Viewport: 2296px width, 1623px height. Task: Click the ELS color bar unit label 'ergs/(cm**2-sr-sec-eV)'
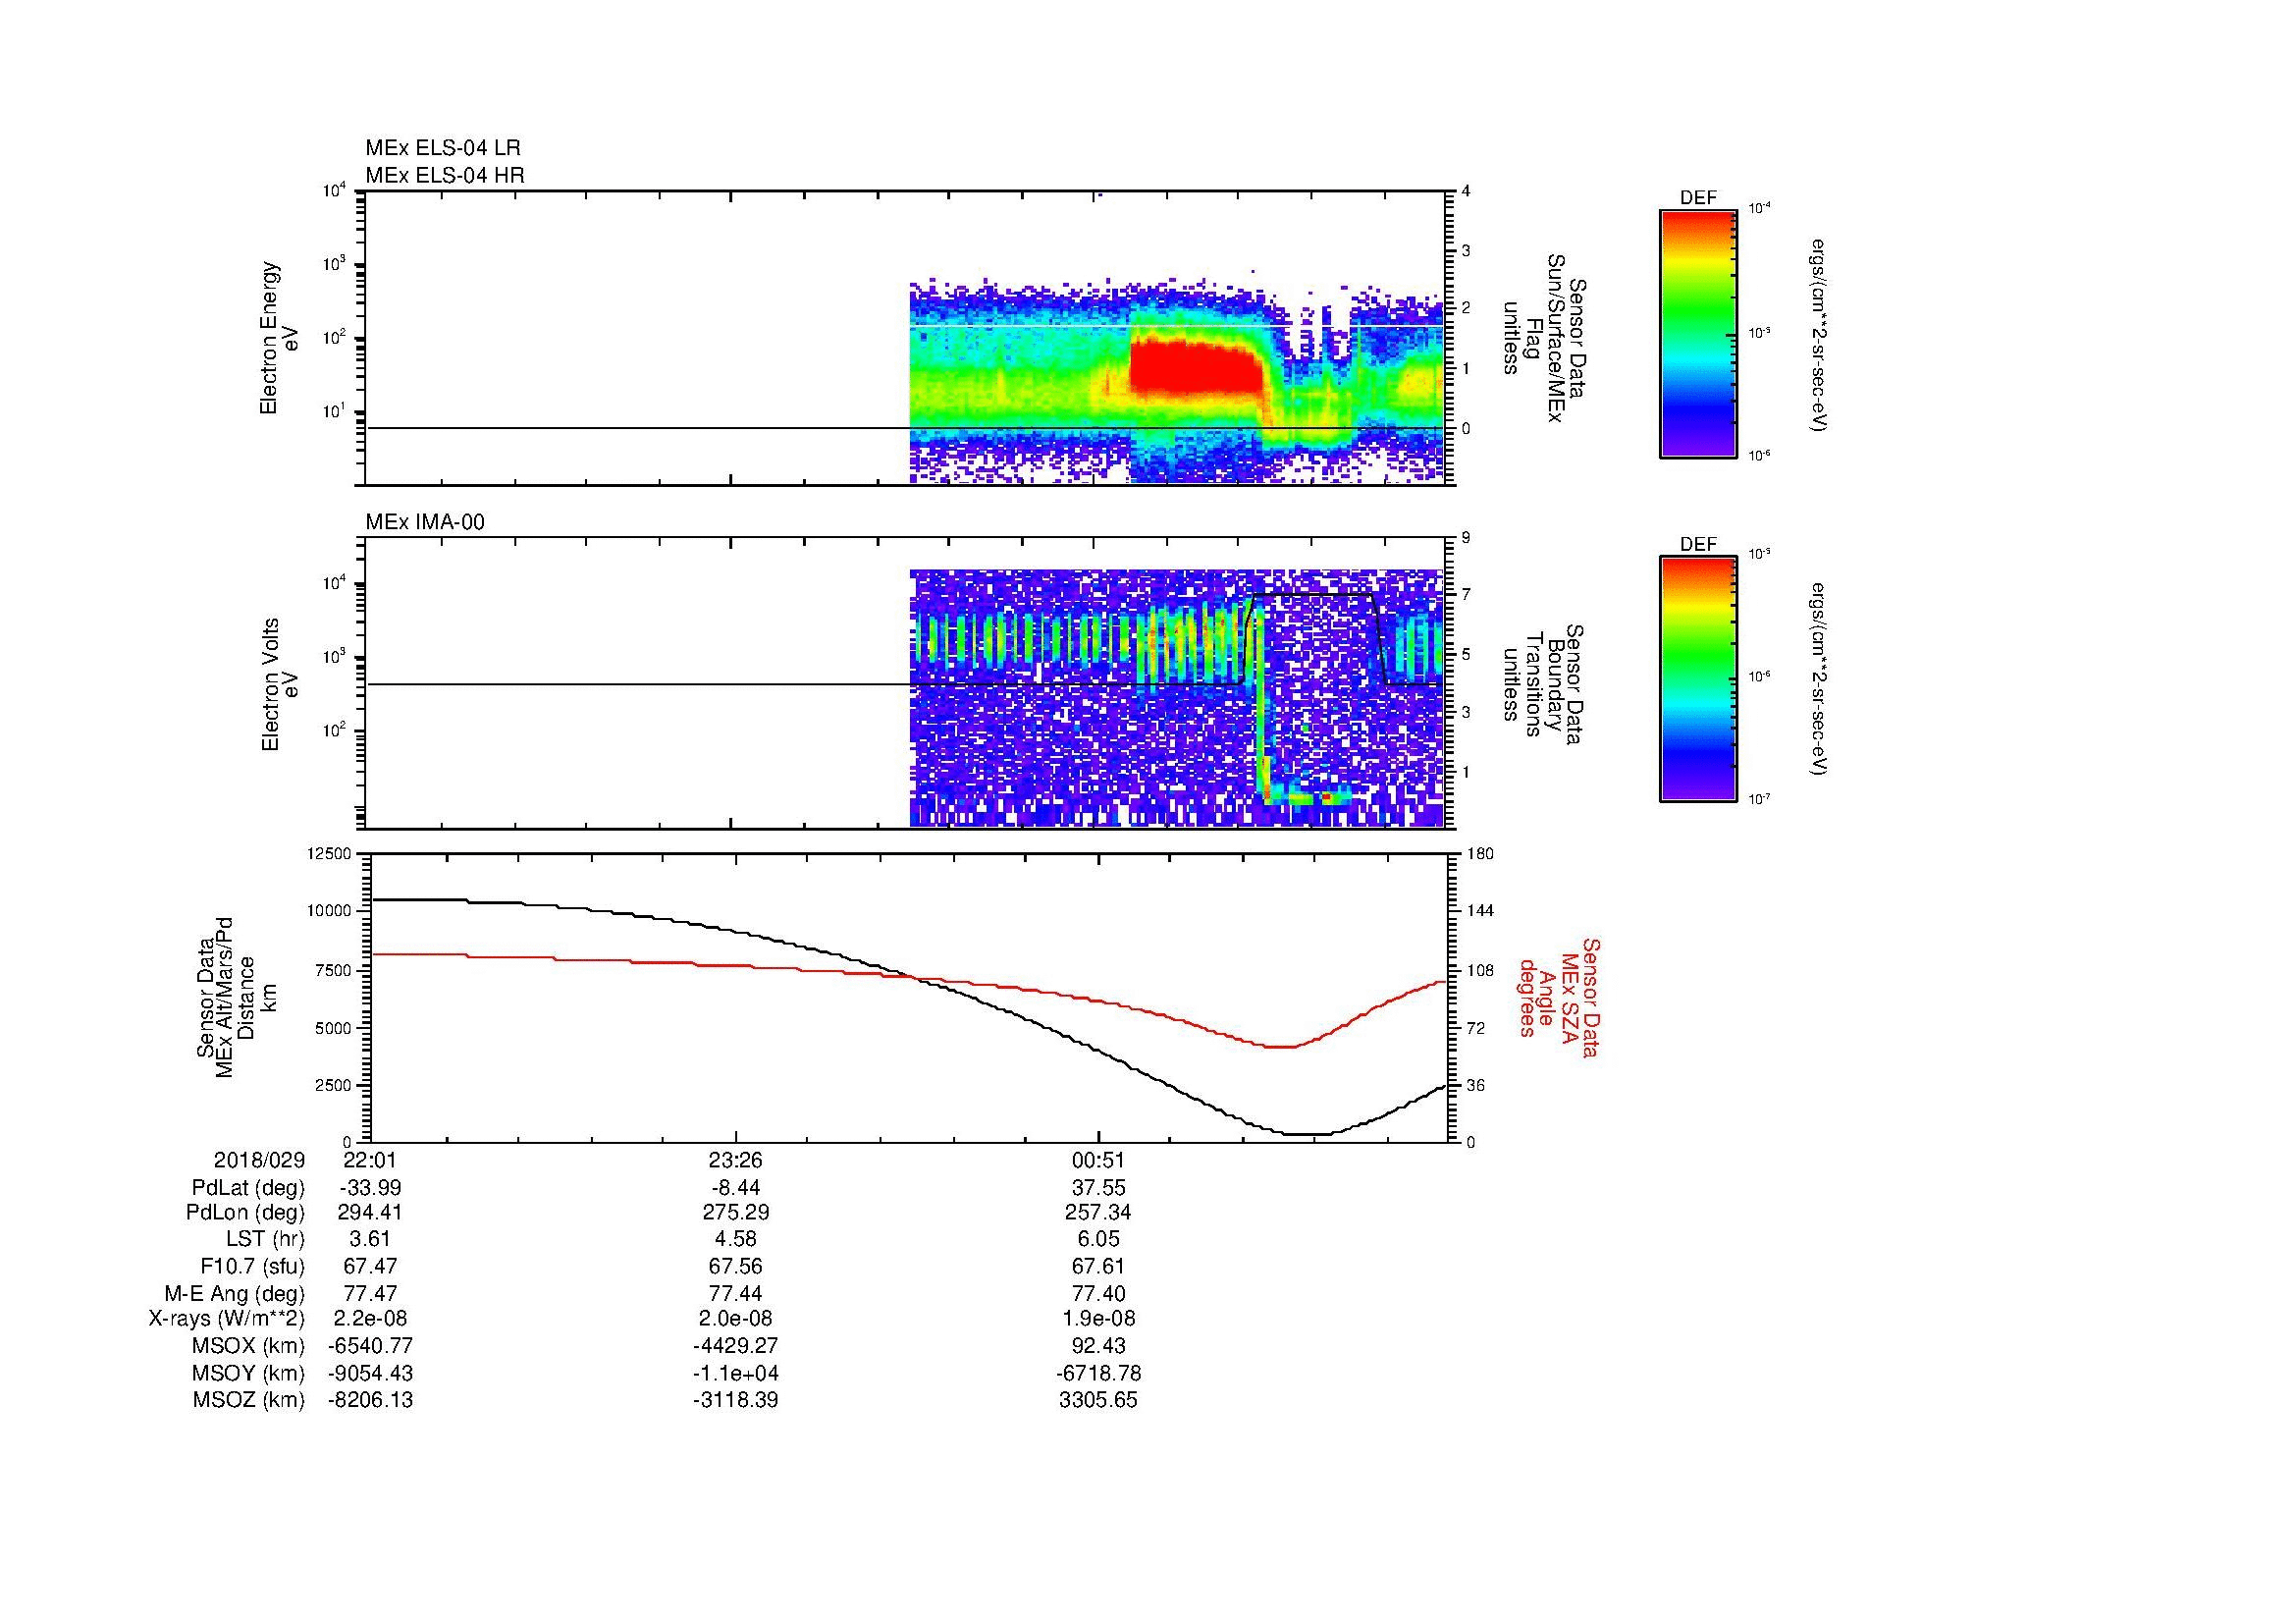(x=1818, y=334)
